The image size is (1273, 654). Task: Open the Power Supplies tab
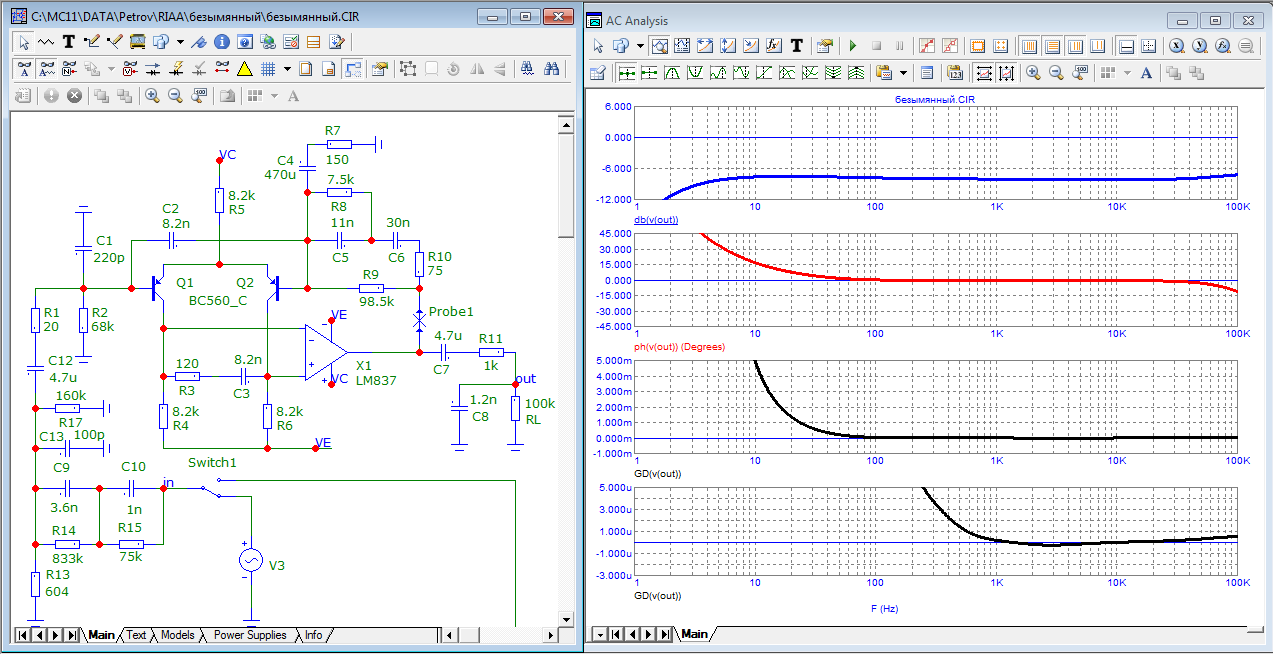pos(250,635)
